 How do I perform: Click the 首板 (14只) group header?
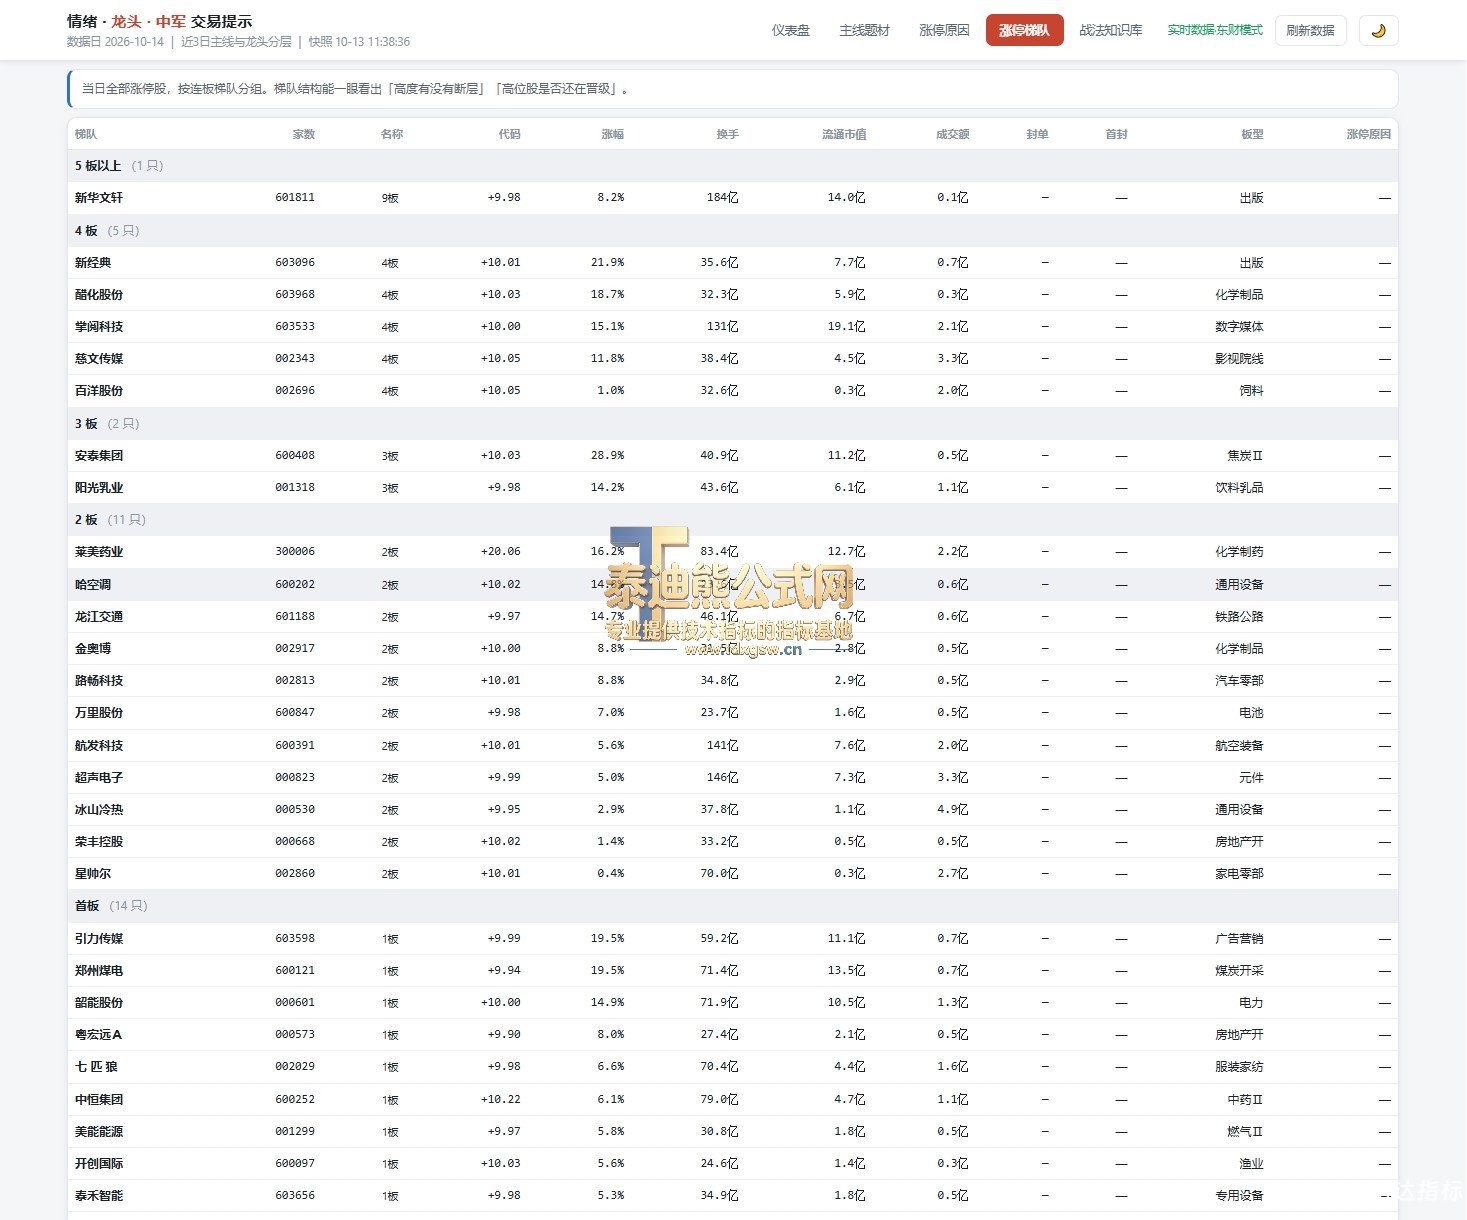733,906
